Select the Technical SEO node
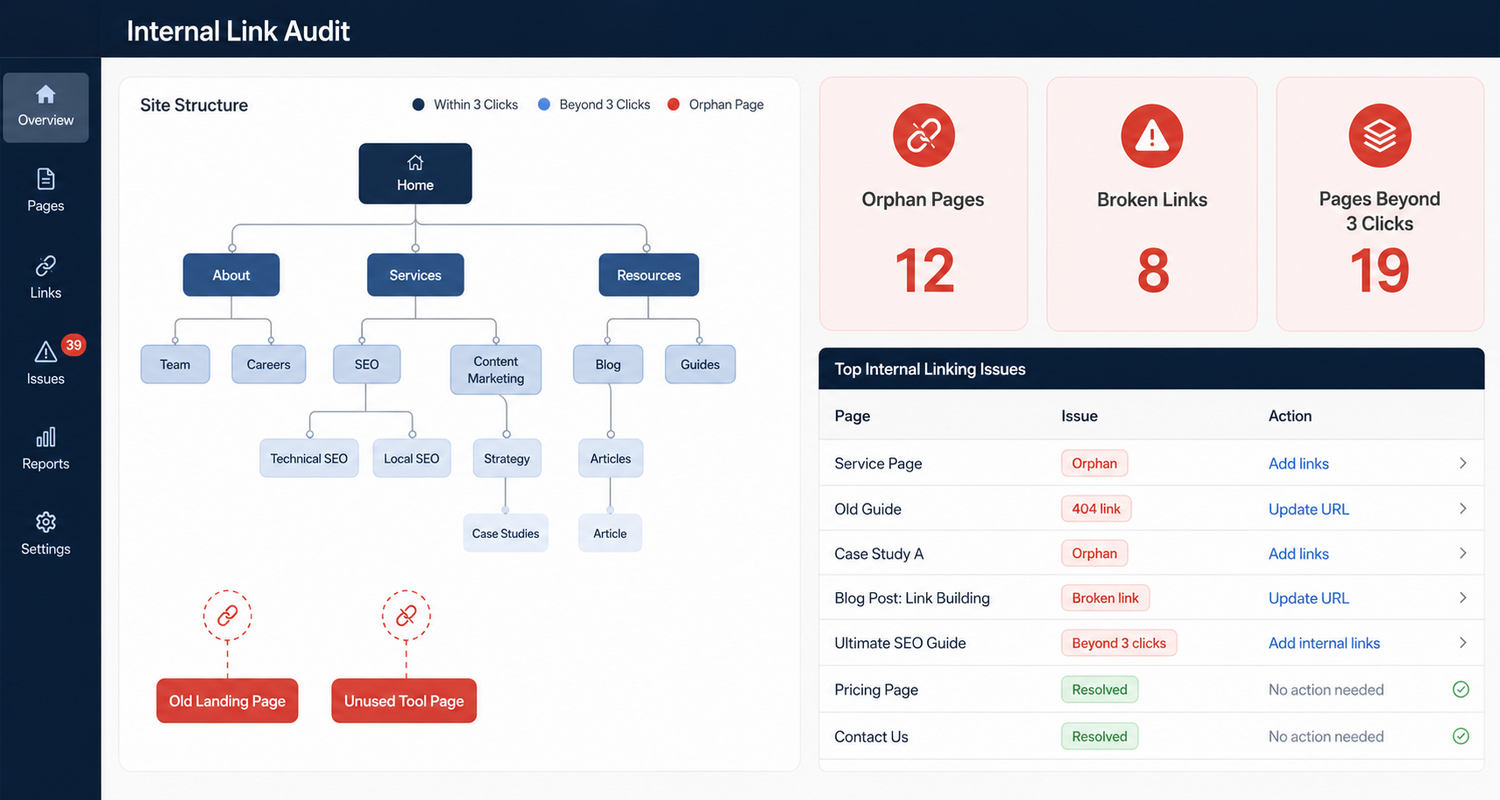This screenshot has height=800, width=1500. pos(309,459)
